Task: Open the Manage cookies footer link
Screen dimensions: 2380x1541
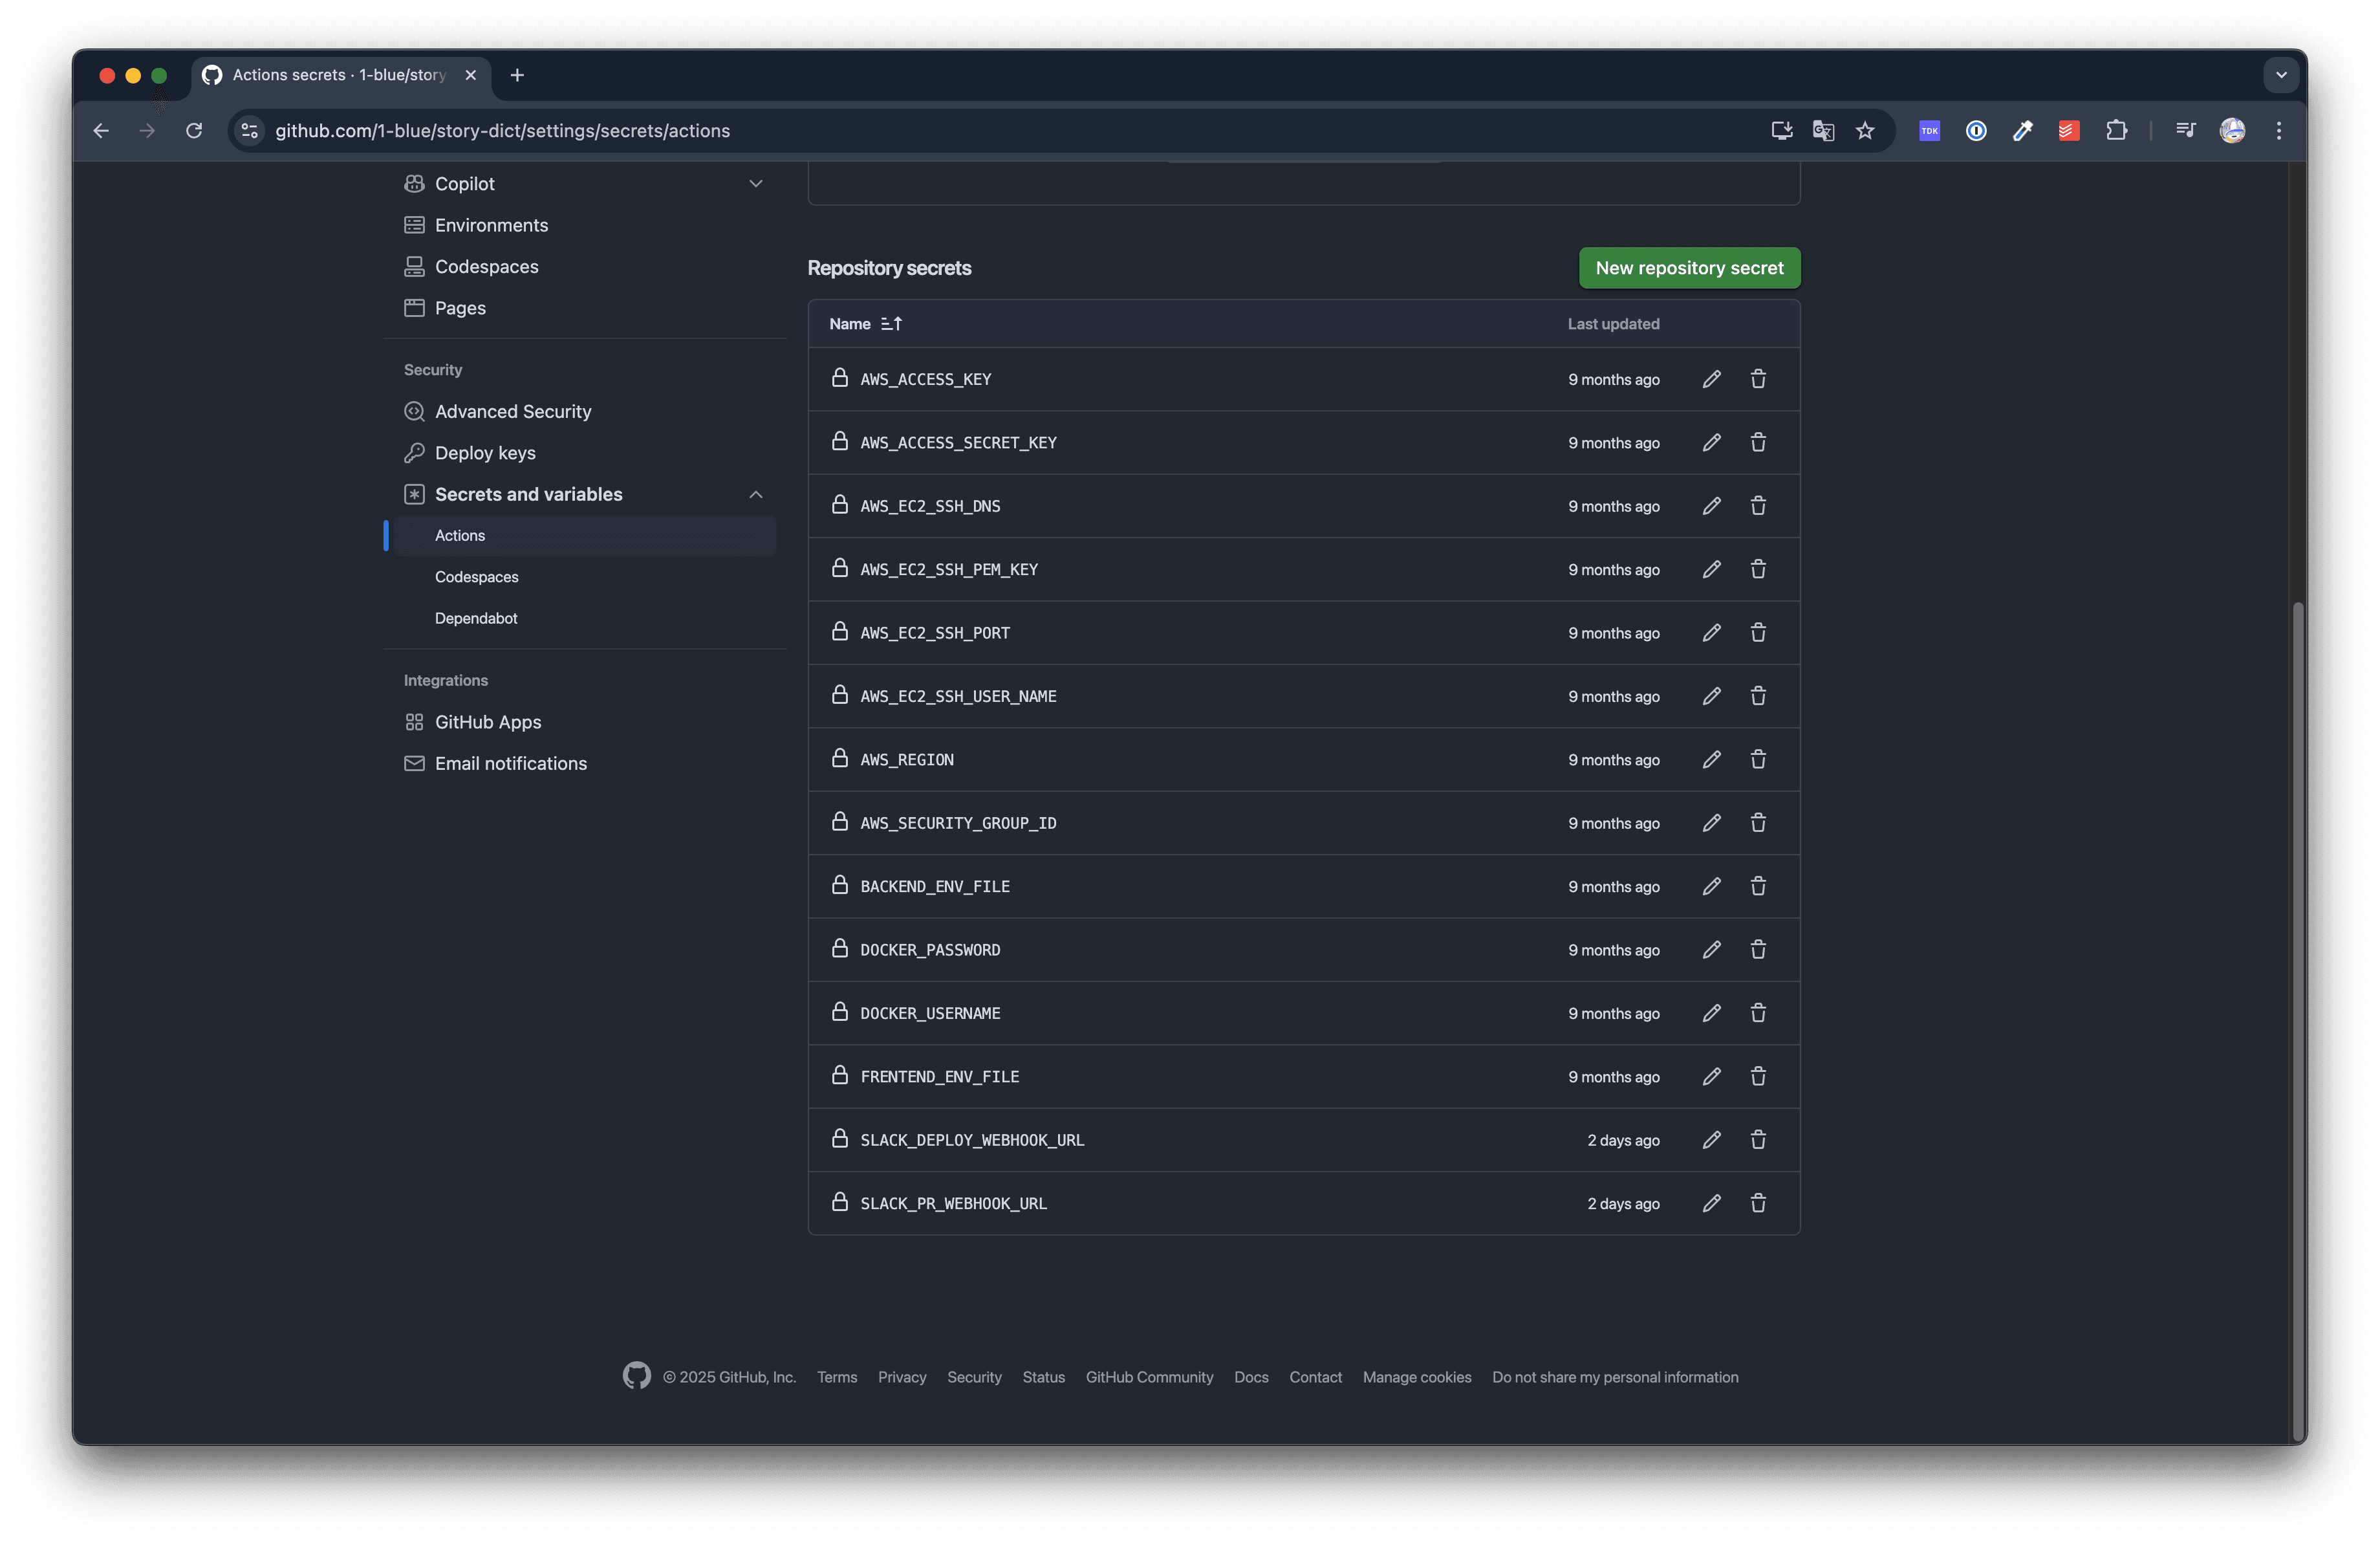Action: [1416, 1377]
